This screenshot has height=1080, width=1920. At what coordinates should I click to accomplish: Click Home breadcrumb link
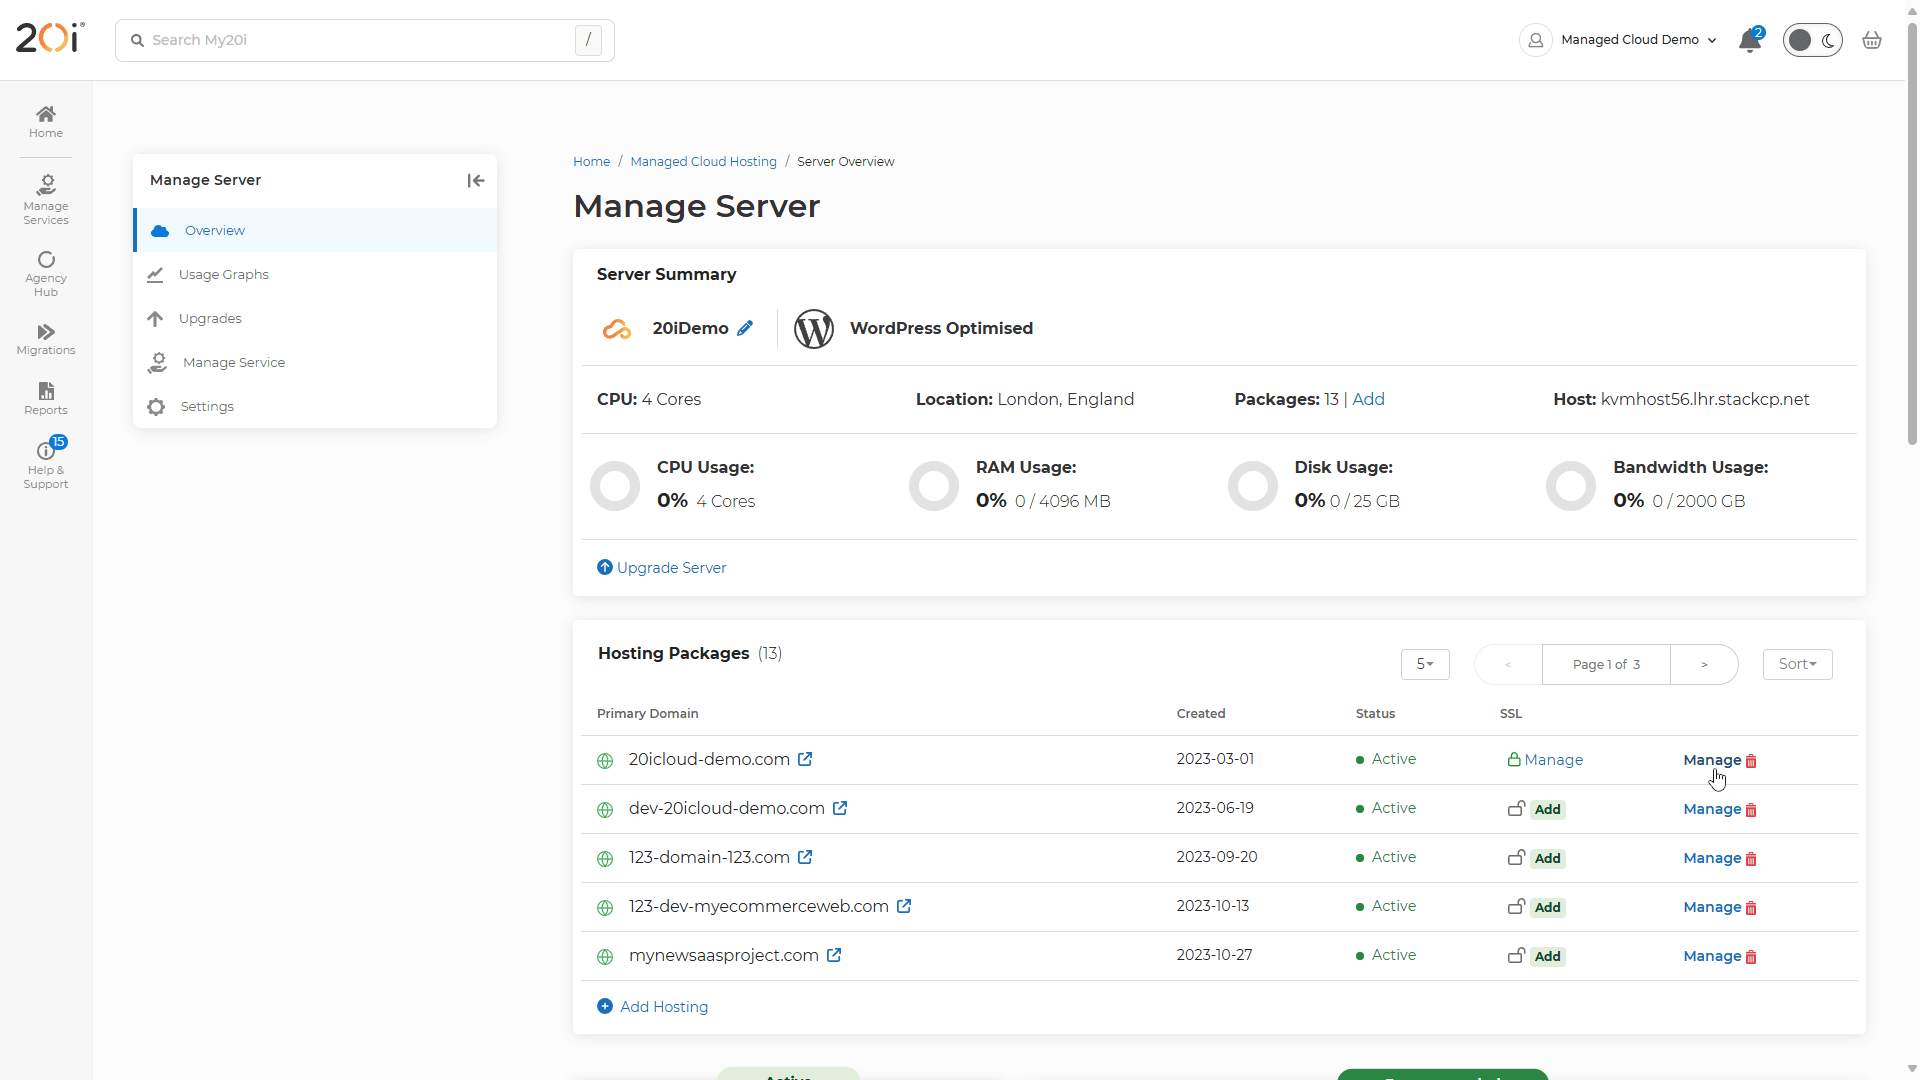coord(591,161)
